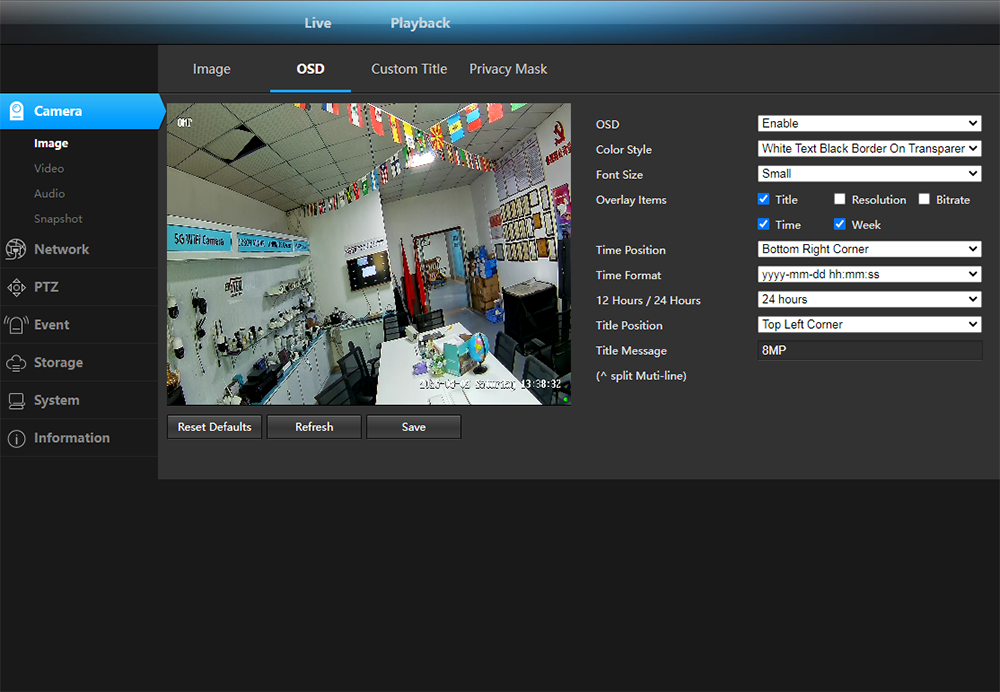Click the camera preview image
The image size is (1000, 692).
[368, 254]
